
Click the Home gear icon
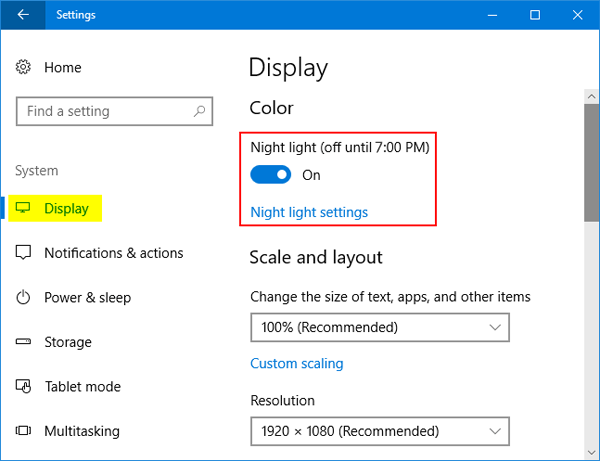tap(24, 67)
